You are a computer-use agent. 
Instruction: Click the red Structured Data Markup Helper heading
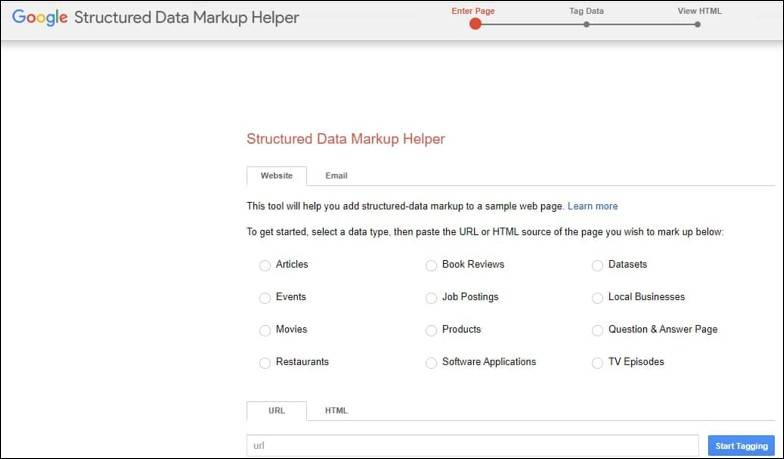coord(346,138)
